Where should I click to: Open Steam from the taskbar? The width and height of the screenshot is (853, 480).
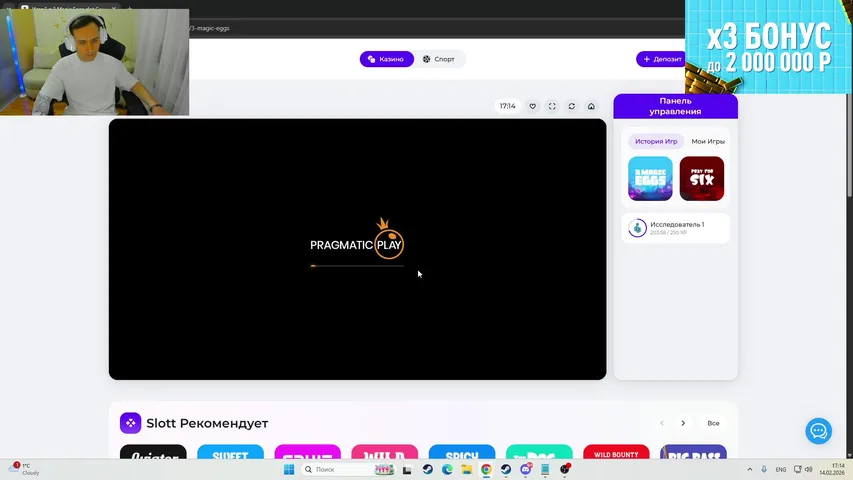tap(427, 469)
